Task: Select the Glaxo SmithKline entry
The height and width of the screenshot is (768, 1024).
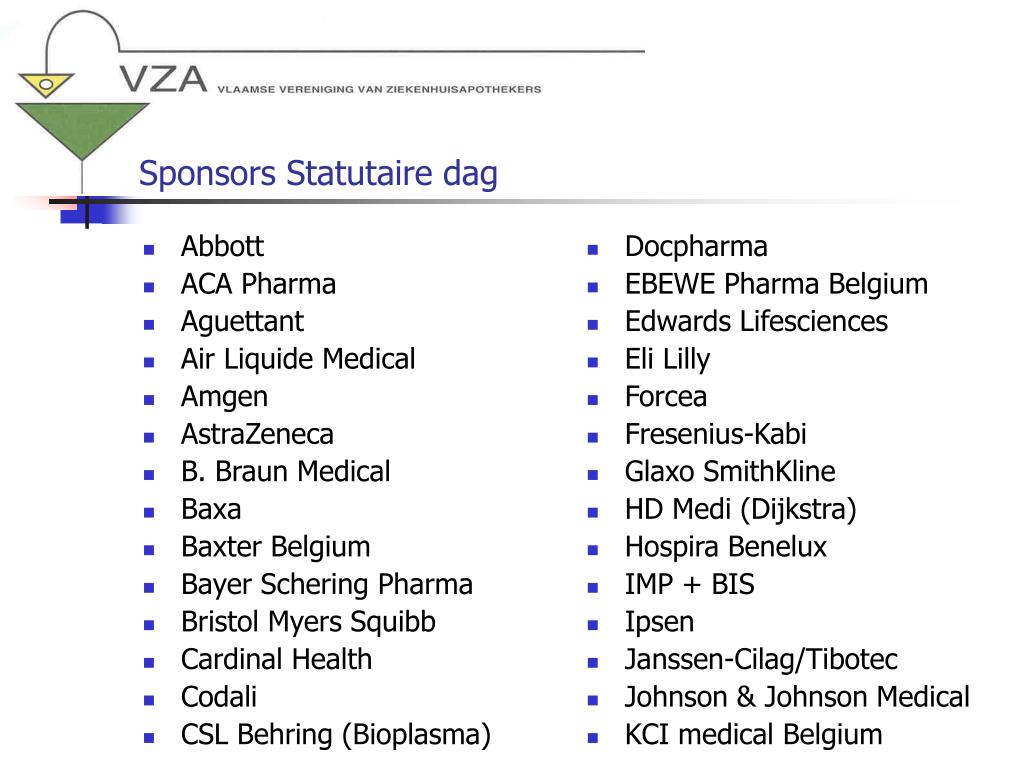Action: (x=730, y=472)
